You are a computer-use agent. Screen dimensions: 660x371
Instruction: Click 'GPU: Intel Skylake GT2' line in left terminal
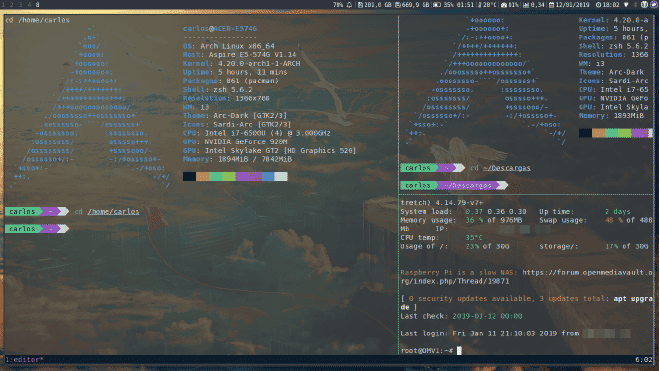[x=269, y=150]
